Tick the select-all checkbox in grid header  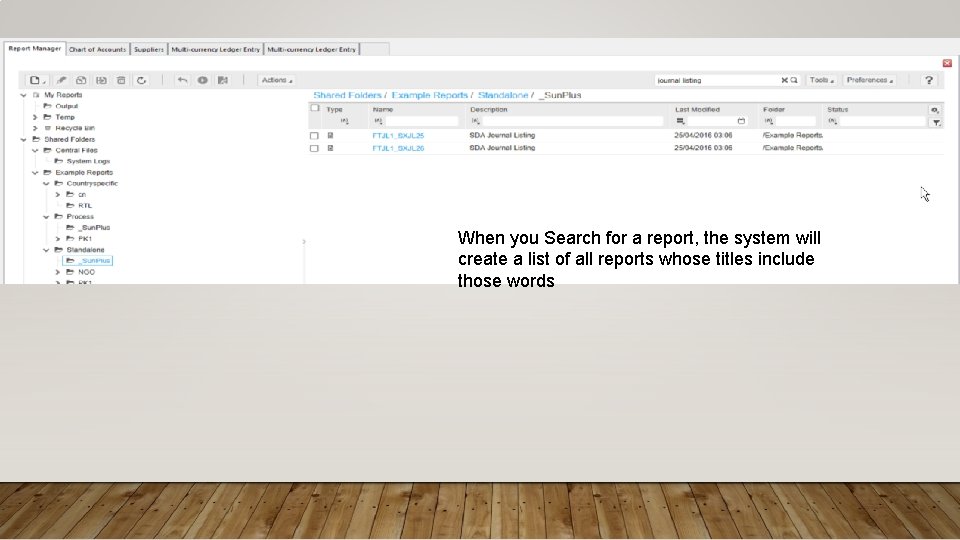coord(315,108)
